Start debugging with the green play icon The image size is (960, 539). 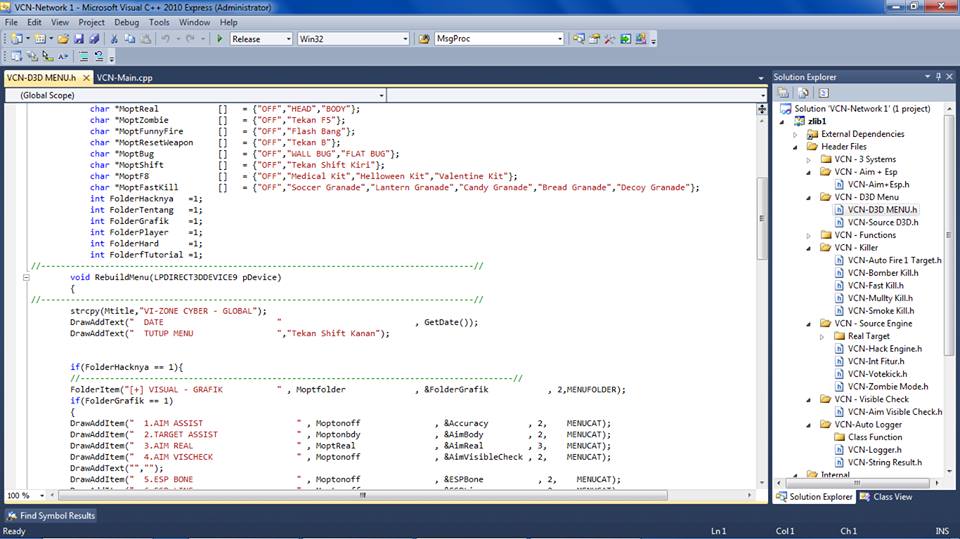point(220,39)
